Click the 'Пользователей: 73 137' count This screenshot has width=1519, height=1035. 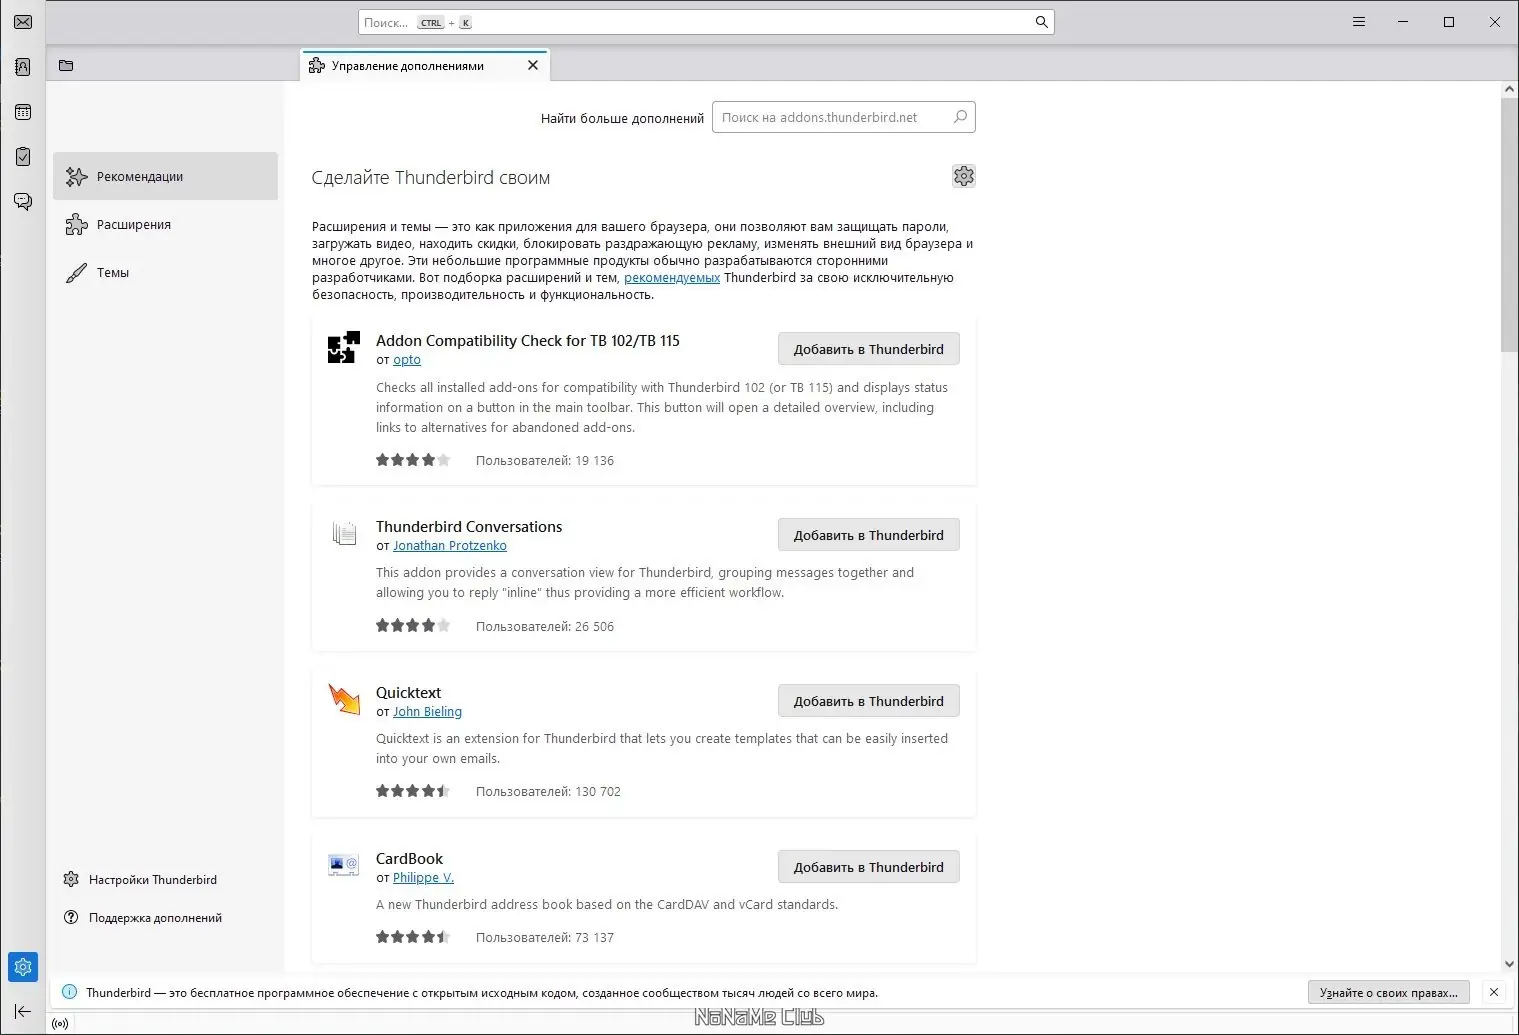click(x=545, y=938)
